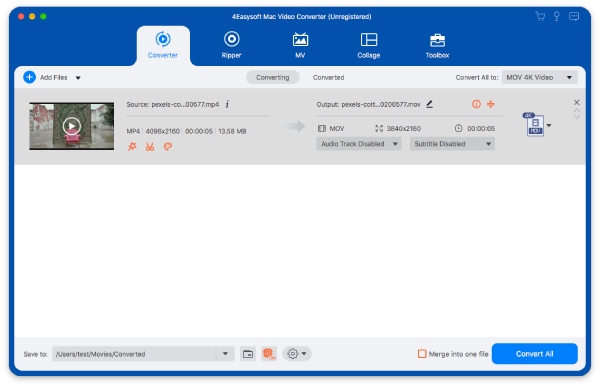Viewport: 600px width, 387px height.
Task: Open the color palette effect icon
Action: tap(168, 146)
